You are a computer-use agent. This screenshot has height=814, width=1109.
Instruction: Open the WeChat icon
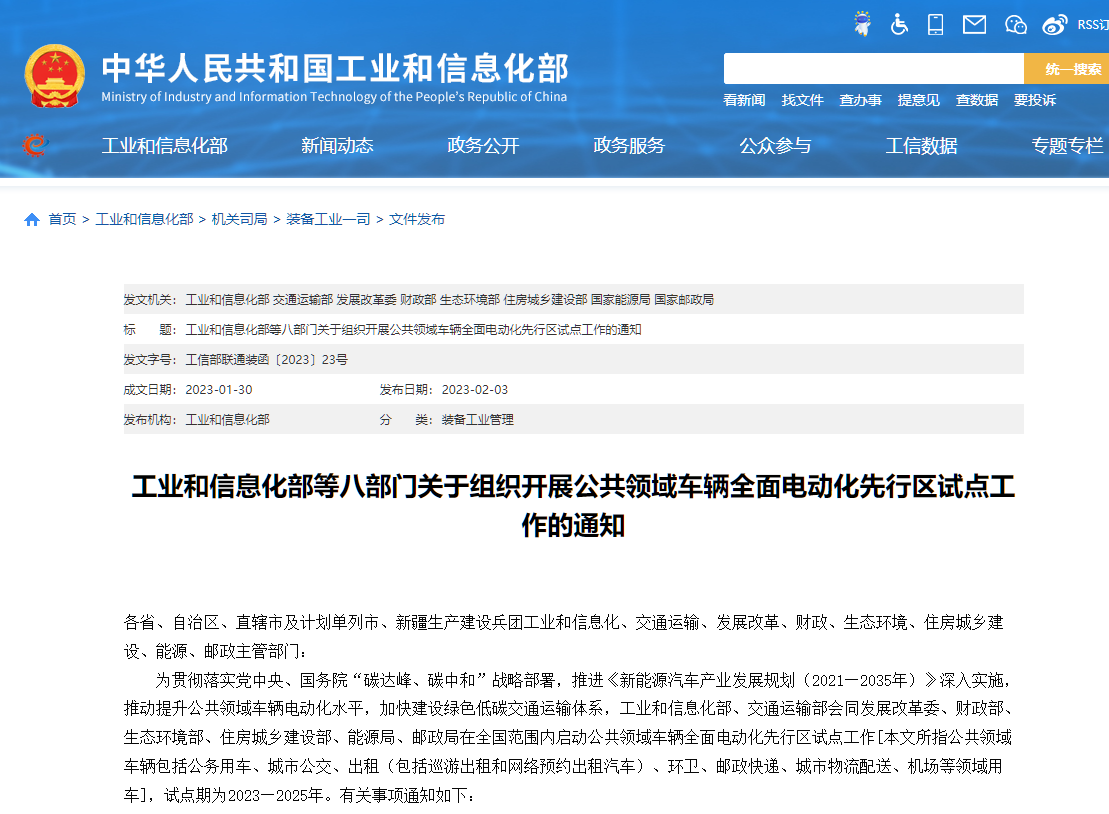[1016, 25]
